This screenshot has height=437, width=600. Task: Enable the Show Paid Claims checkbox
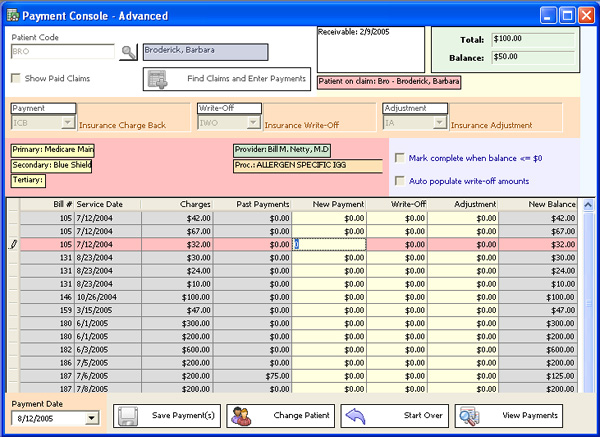pyautogui.click(x=16, y=78)
